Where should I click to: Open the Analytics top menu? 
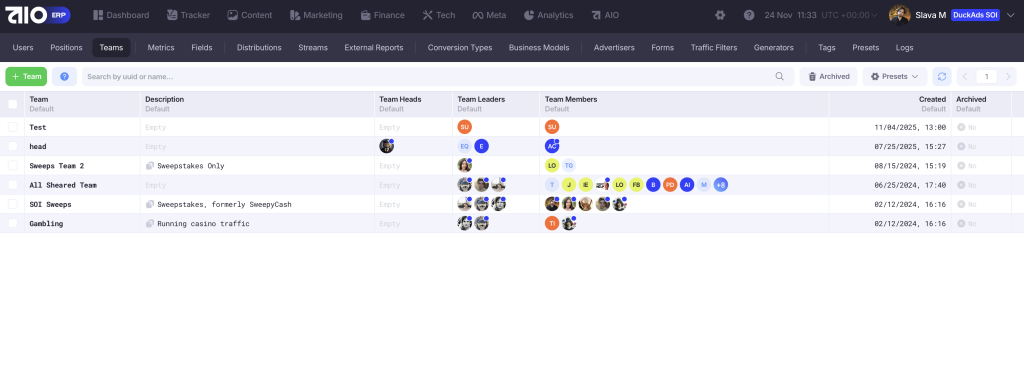549,15
